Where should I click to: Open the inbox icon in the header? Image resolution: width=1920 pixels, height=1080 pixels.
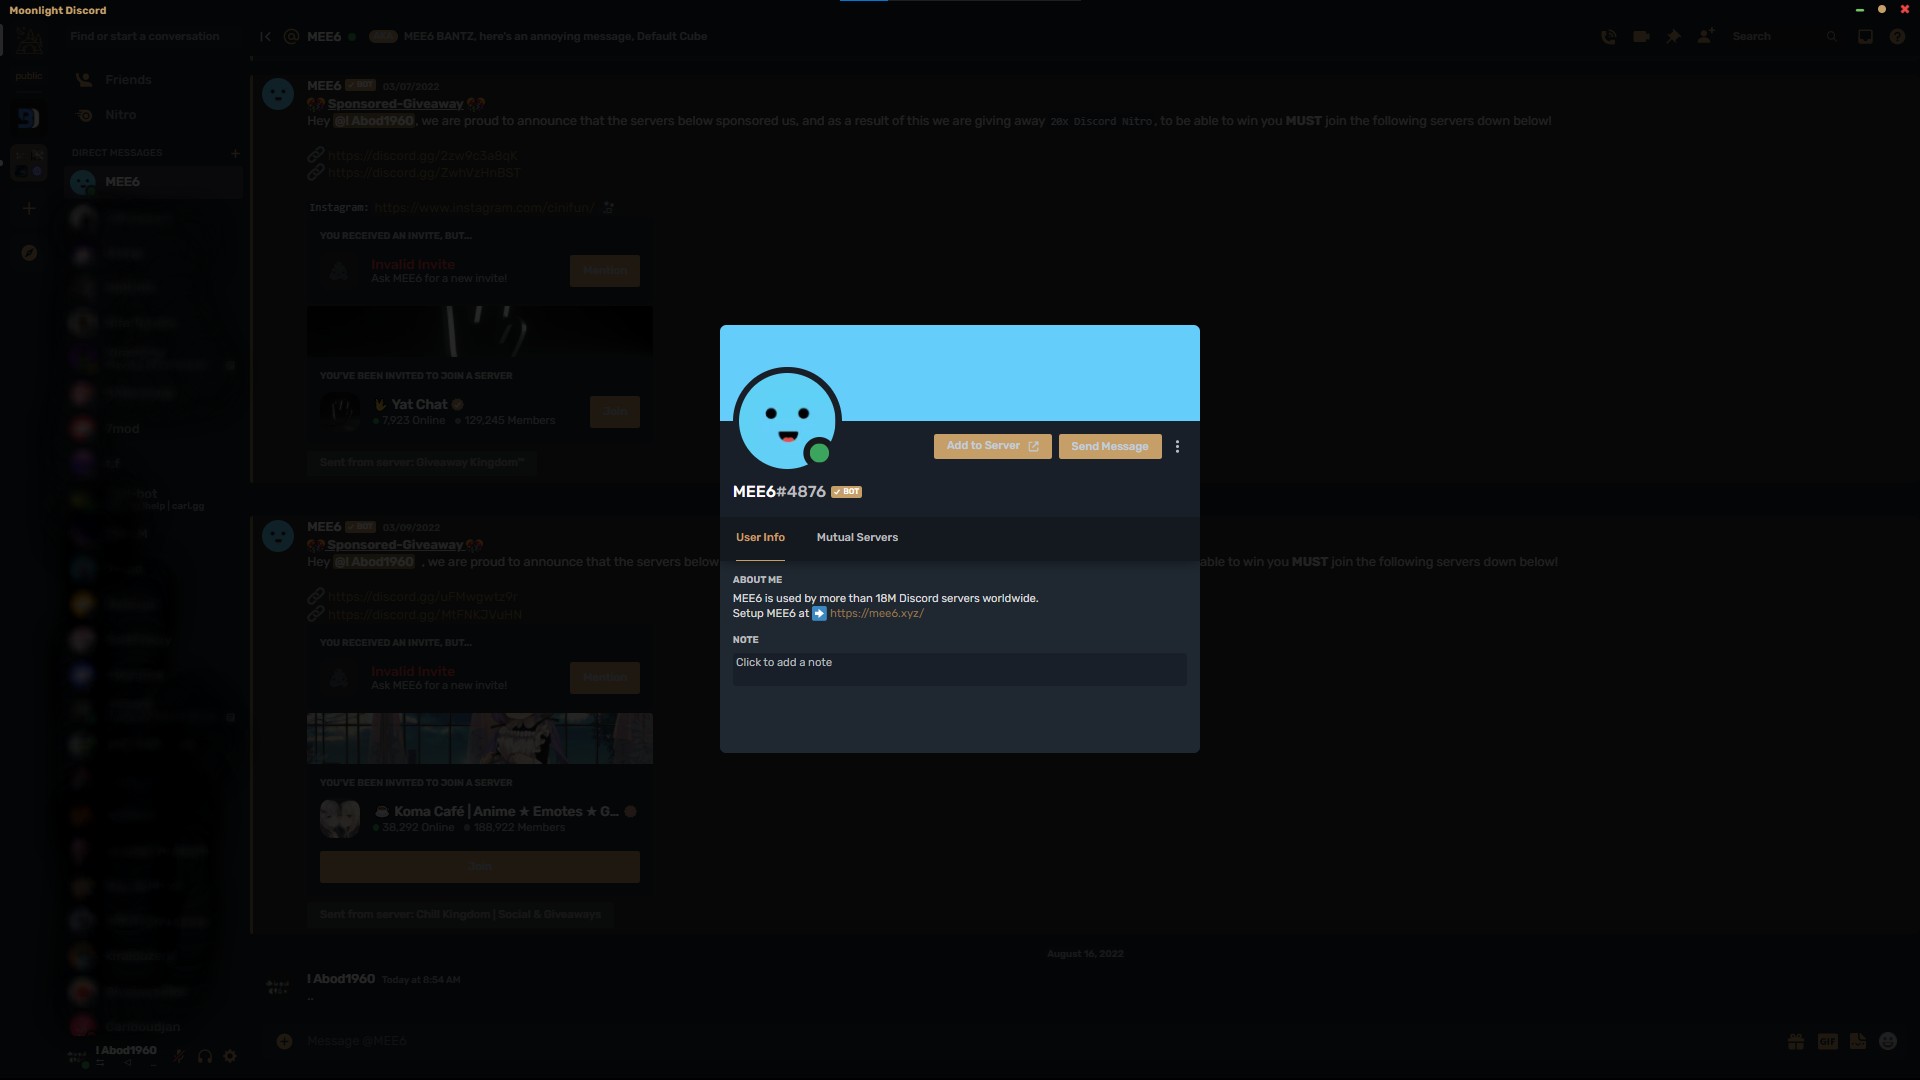point(1865,37)
